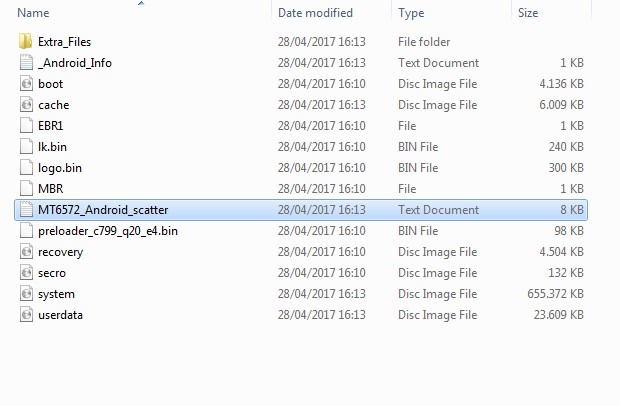This screenshot has width=620, height=406.
Task: Sort files by the Name column header
Action: pyautogui.click(x=34, y=13)
